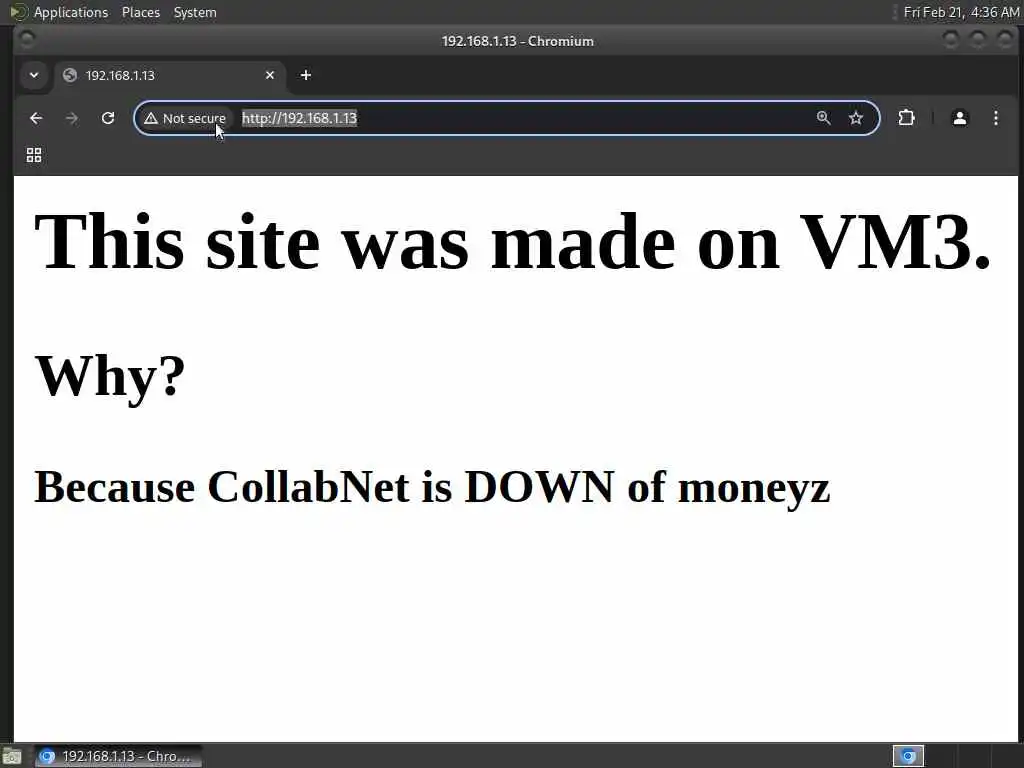This screenshot has width=1024, height=768.
Task: Open the apps grid on bookmarks bar
Action: [x=34, y=155]
